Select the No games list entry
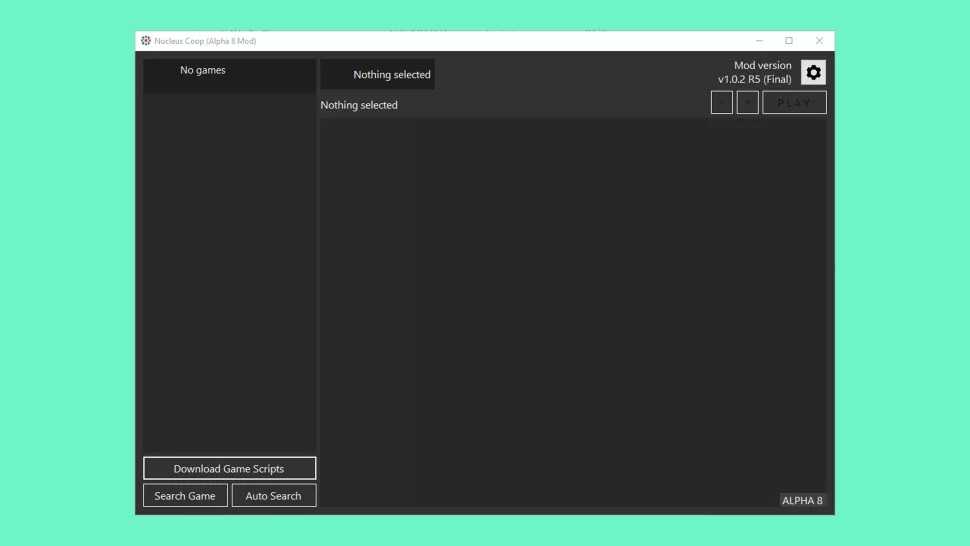 point(203,71)
